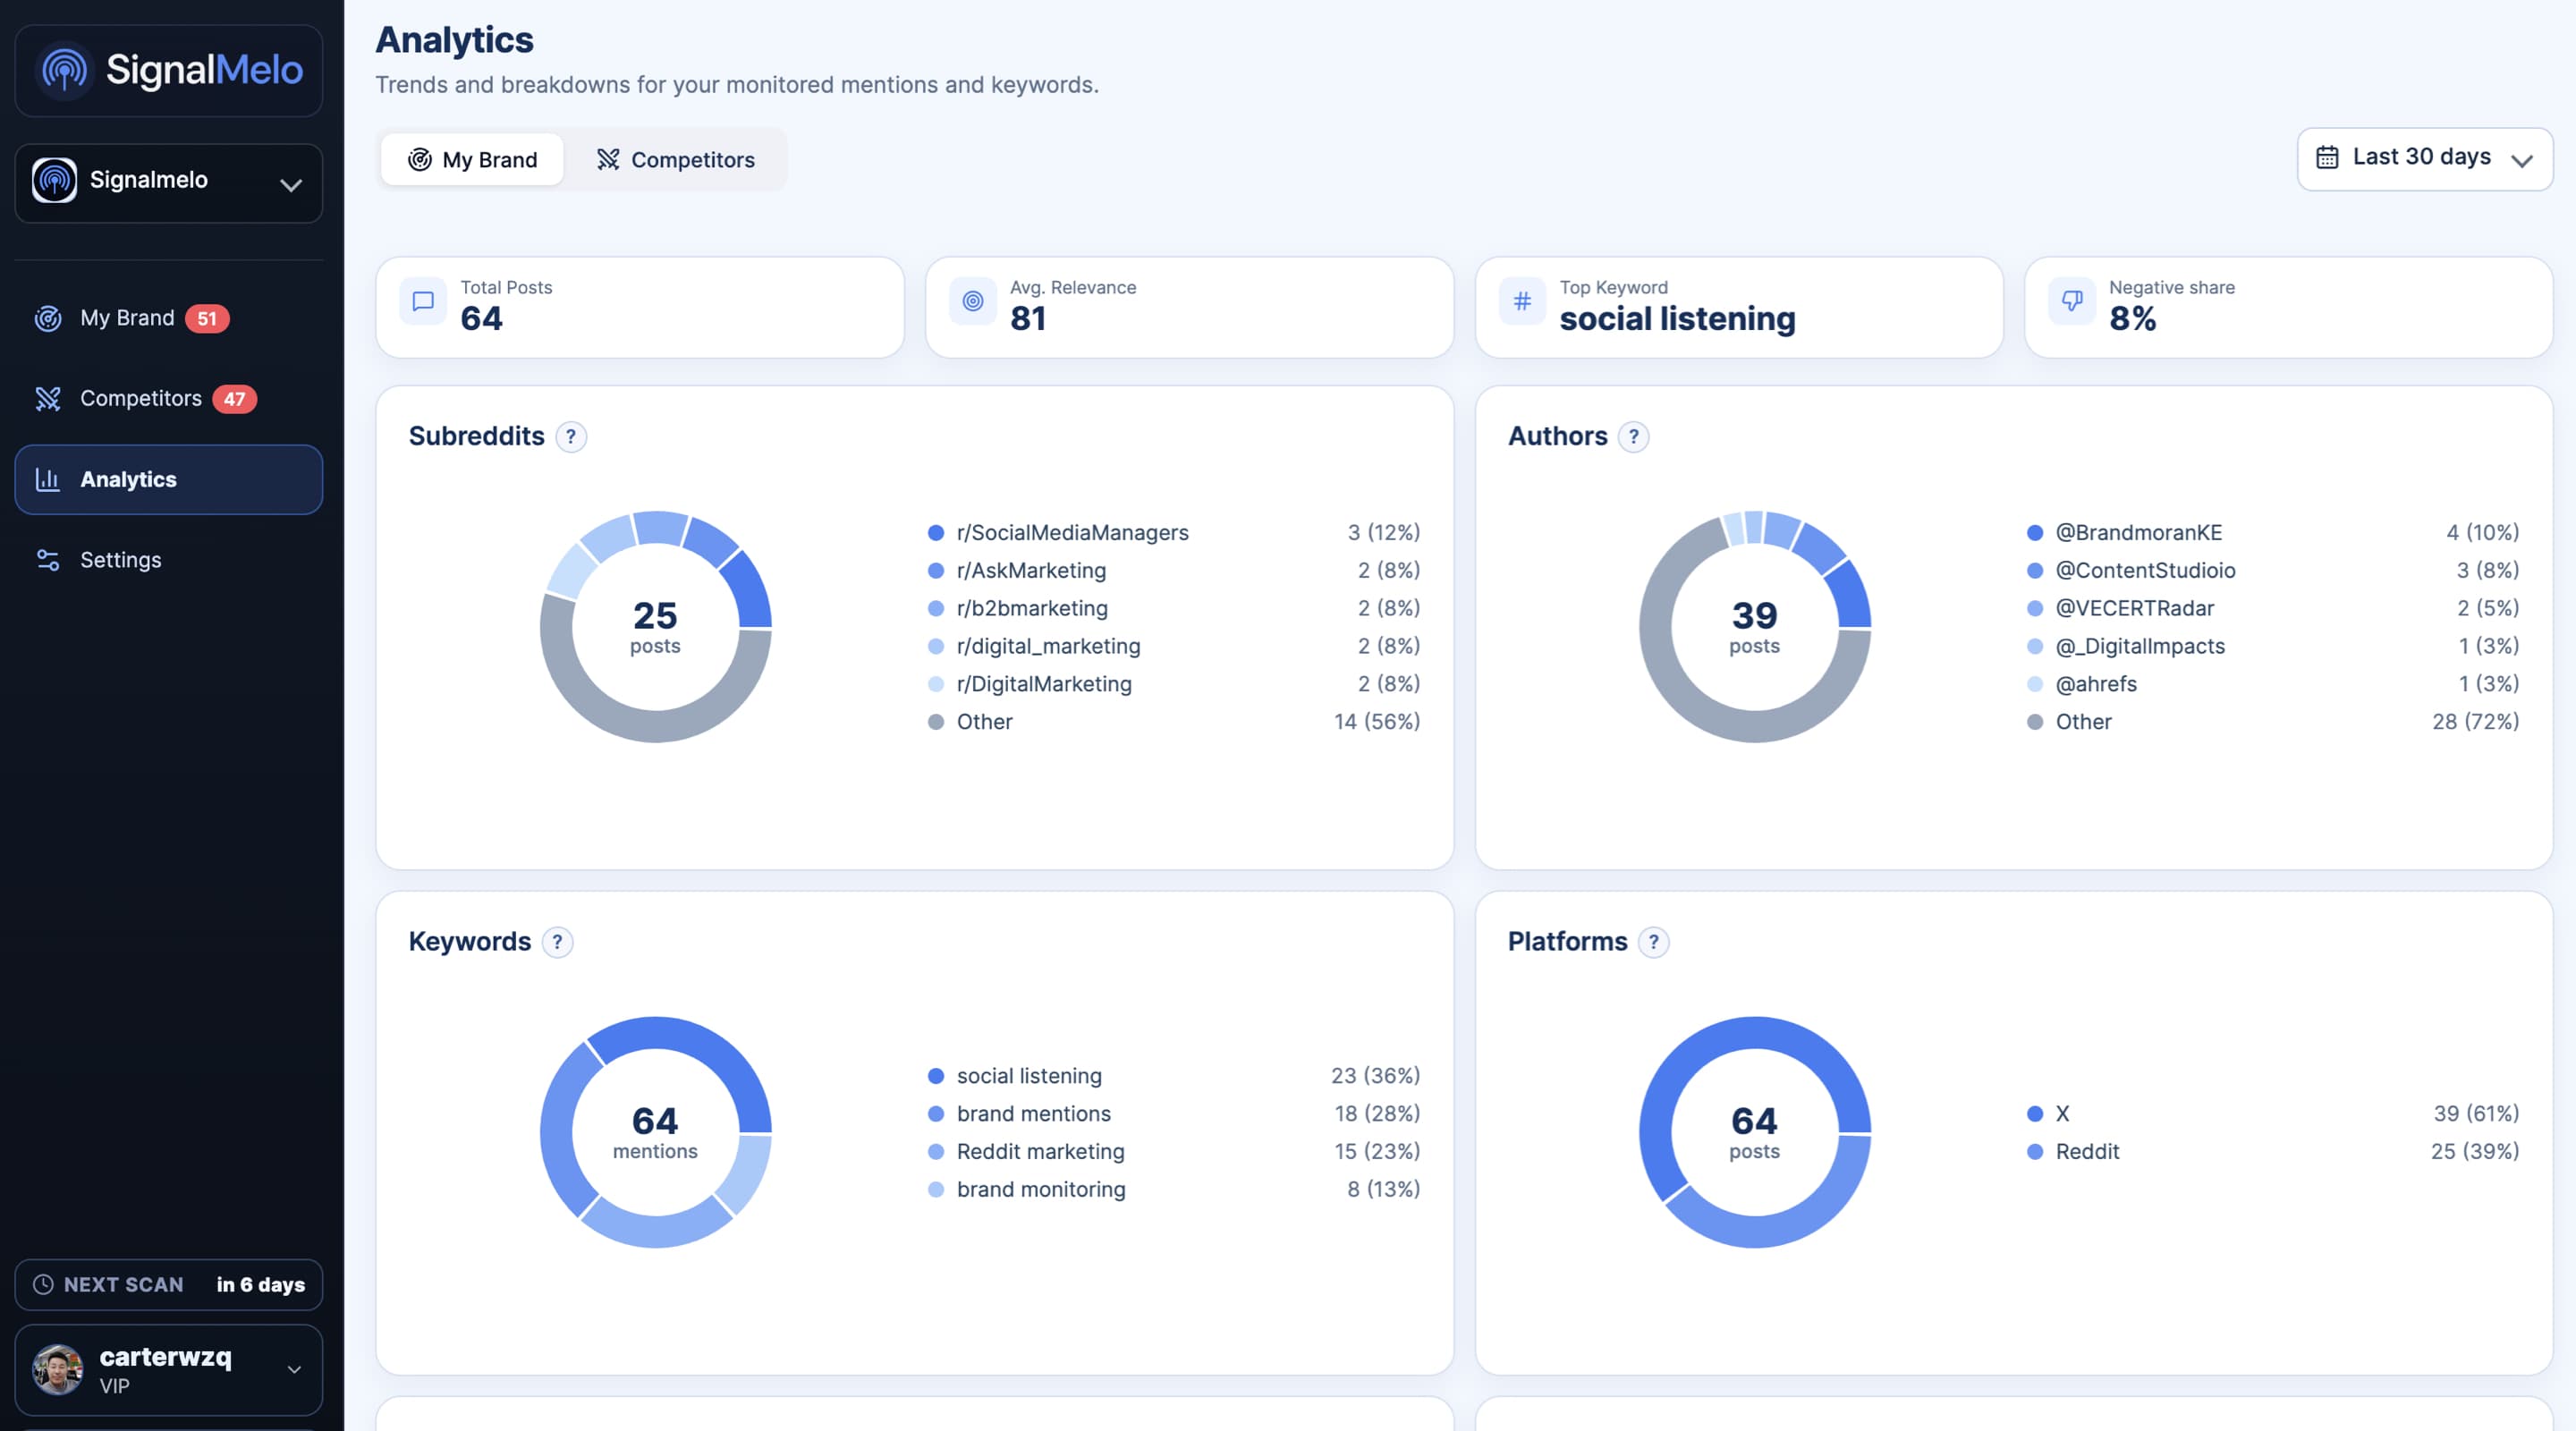Select Other in Authors legend
2576x1431 pixels.
(x=2273, y=722)
